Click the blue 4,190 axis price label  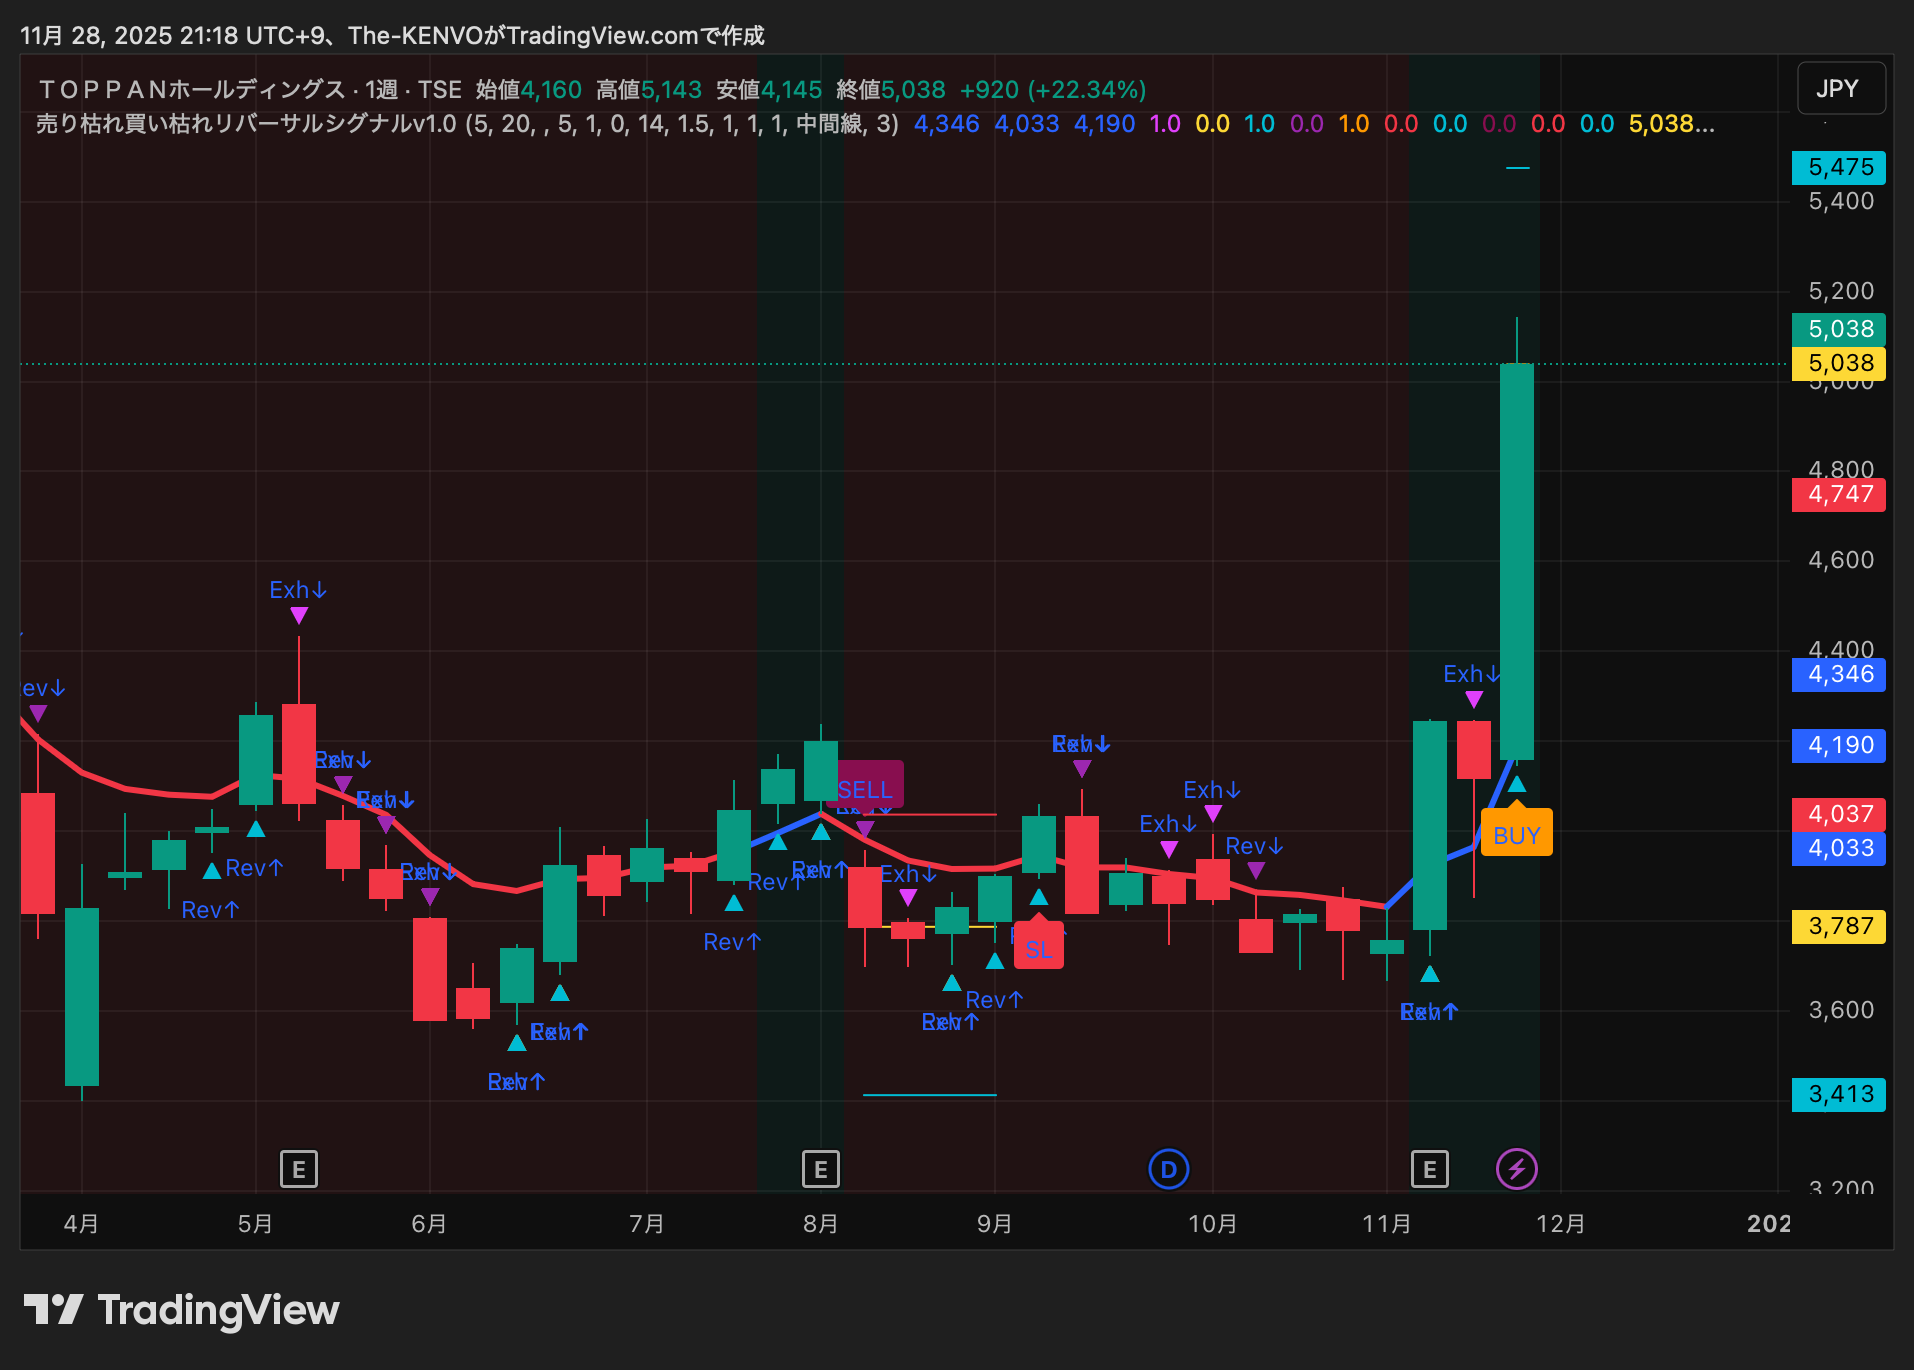1839,745
